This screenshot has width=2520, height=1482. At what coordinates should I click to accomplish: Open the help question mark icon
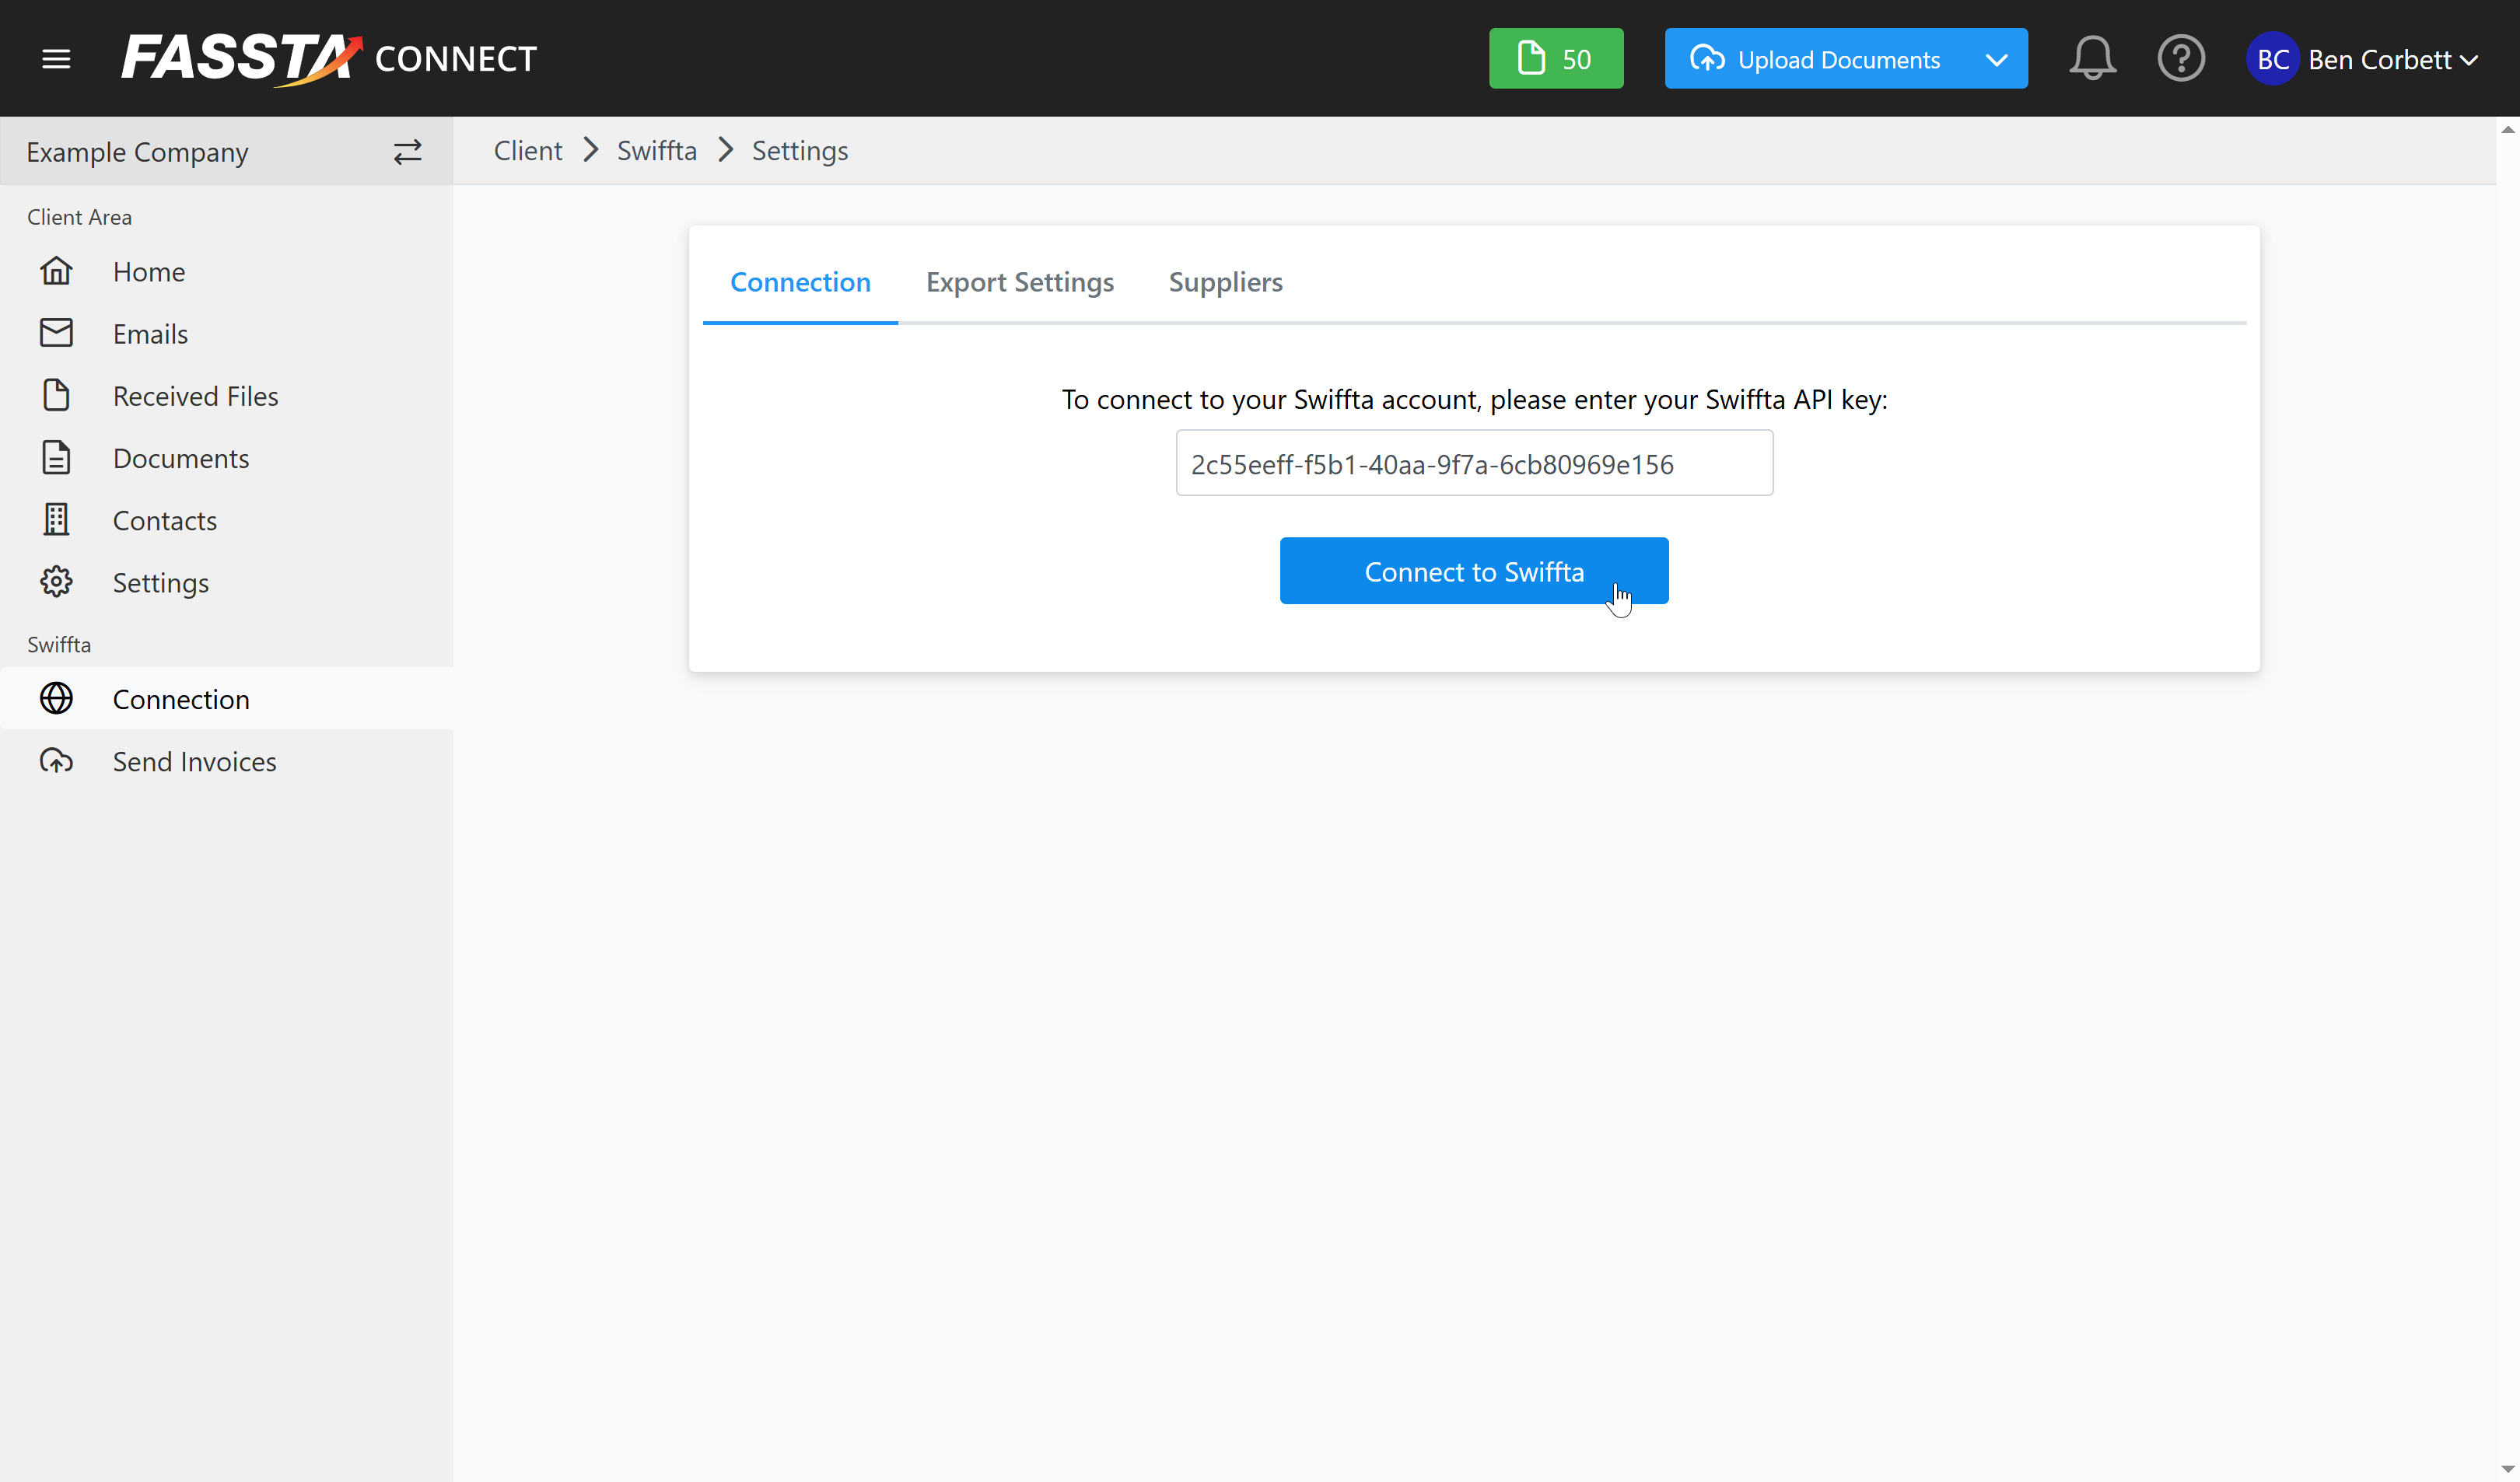pyautogui.click(x=2180, y=59)
